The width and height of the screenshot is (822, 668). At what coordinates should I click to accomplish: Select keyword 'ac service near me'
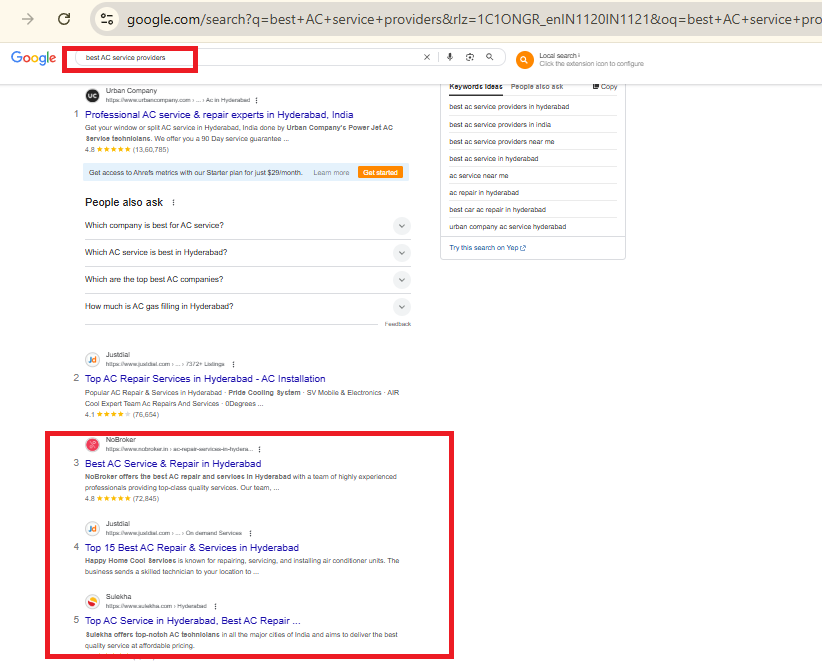479,176
